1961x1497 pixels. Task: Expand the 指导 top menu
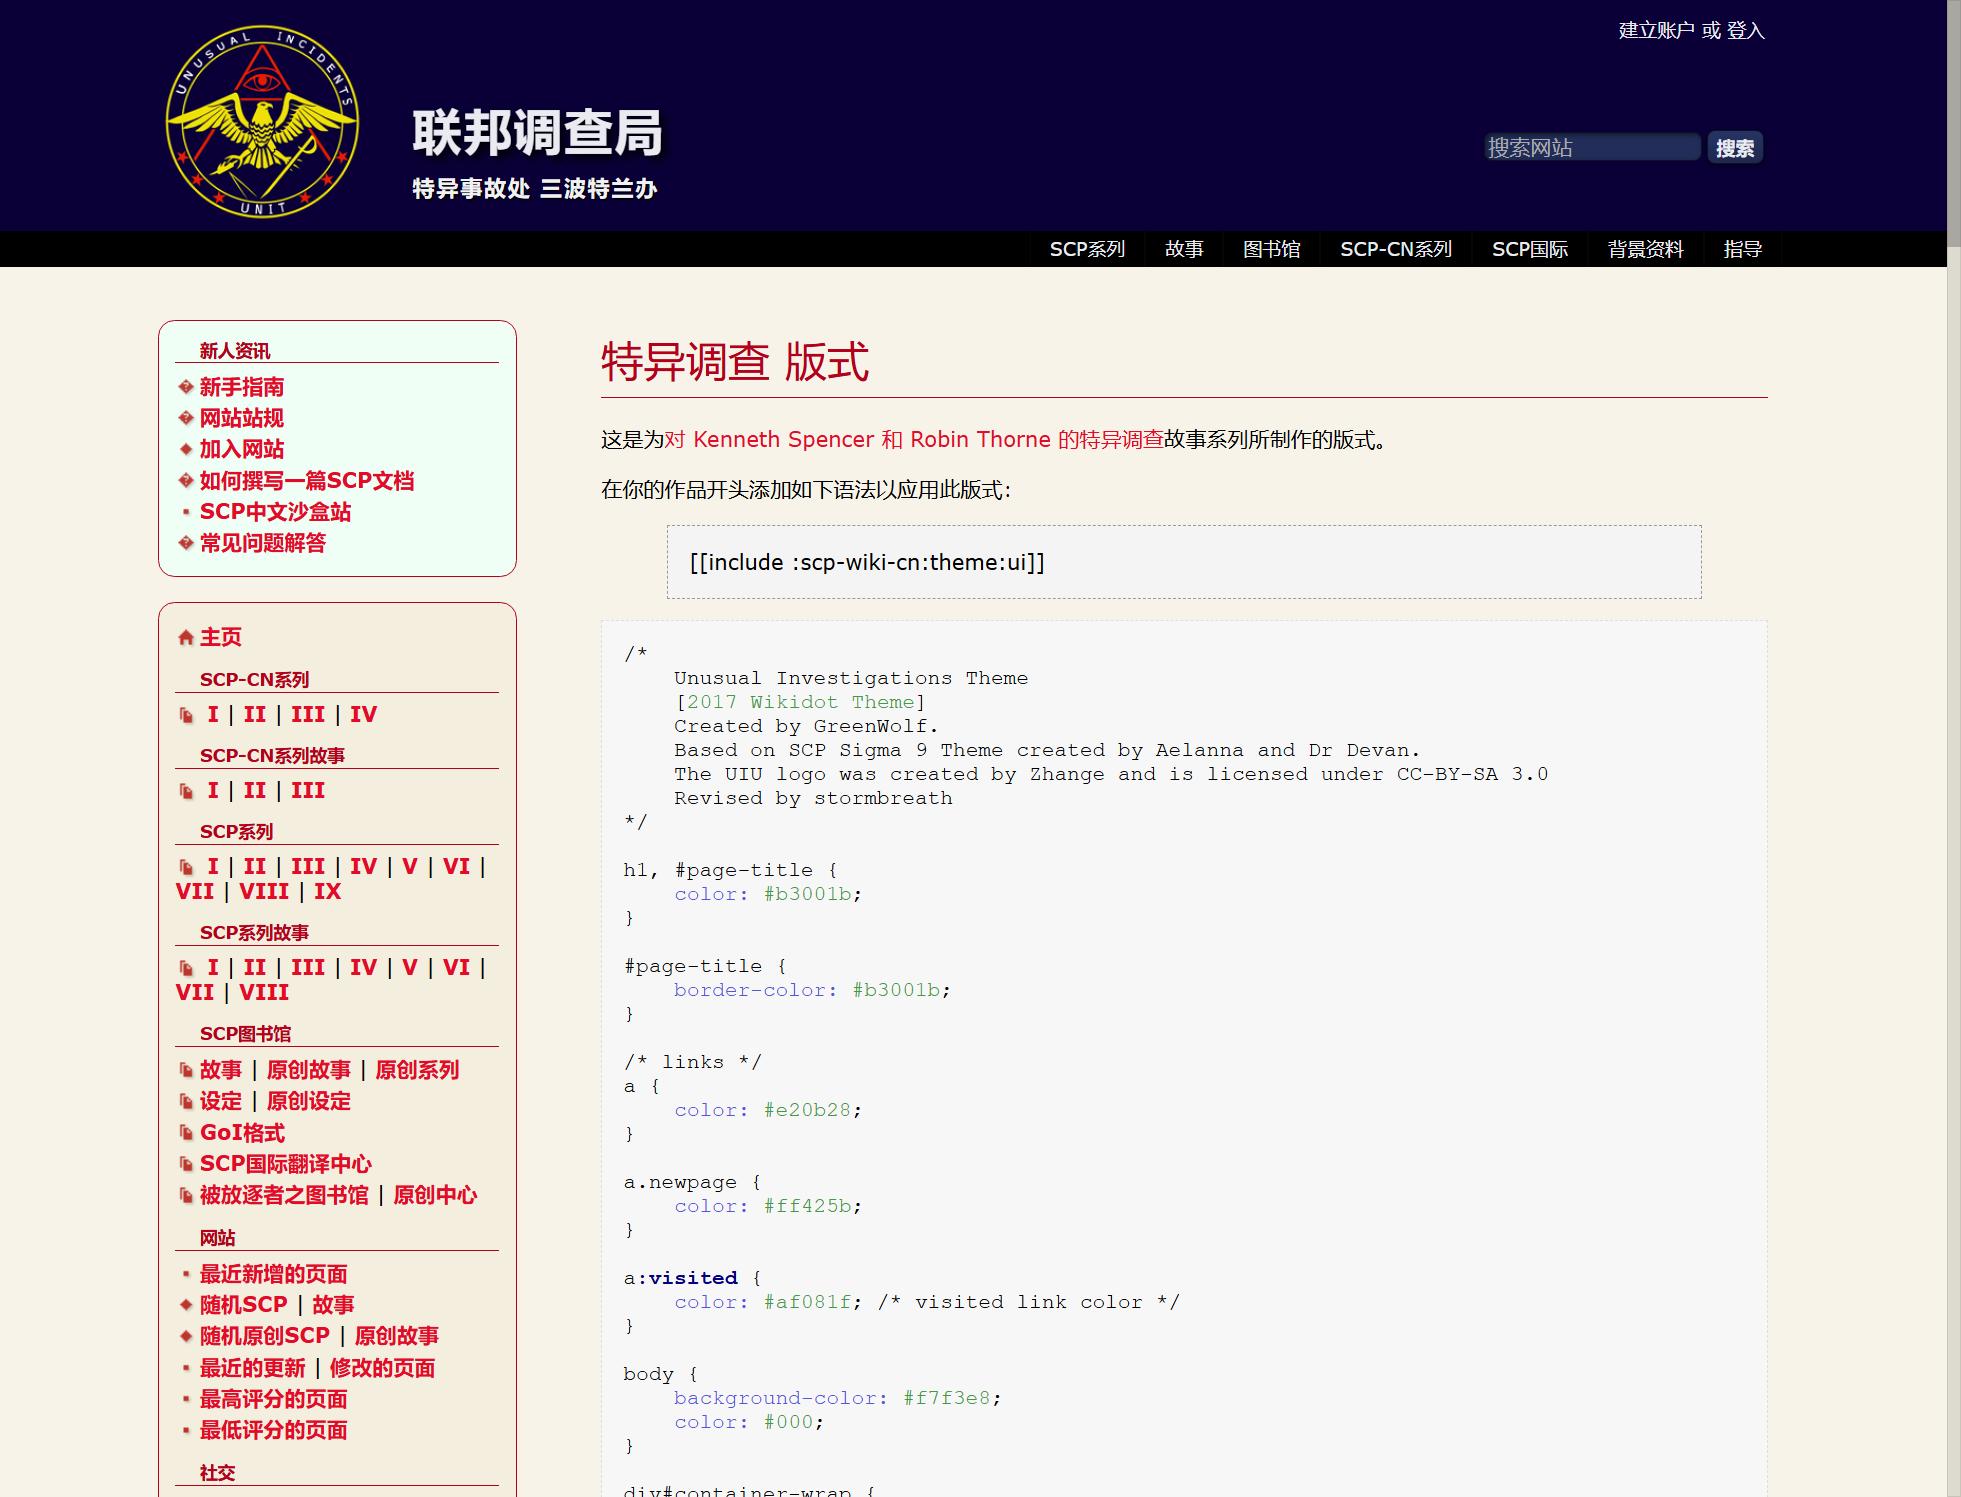pyautogui.click(x=1742, y=249)
